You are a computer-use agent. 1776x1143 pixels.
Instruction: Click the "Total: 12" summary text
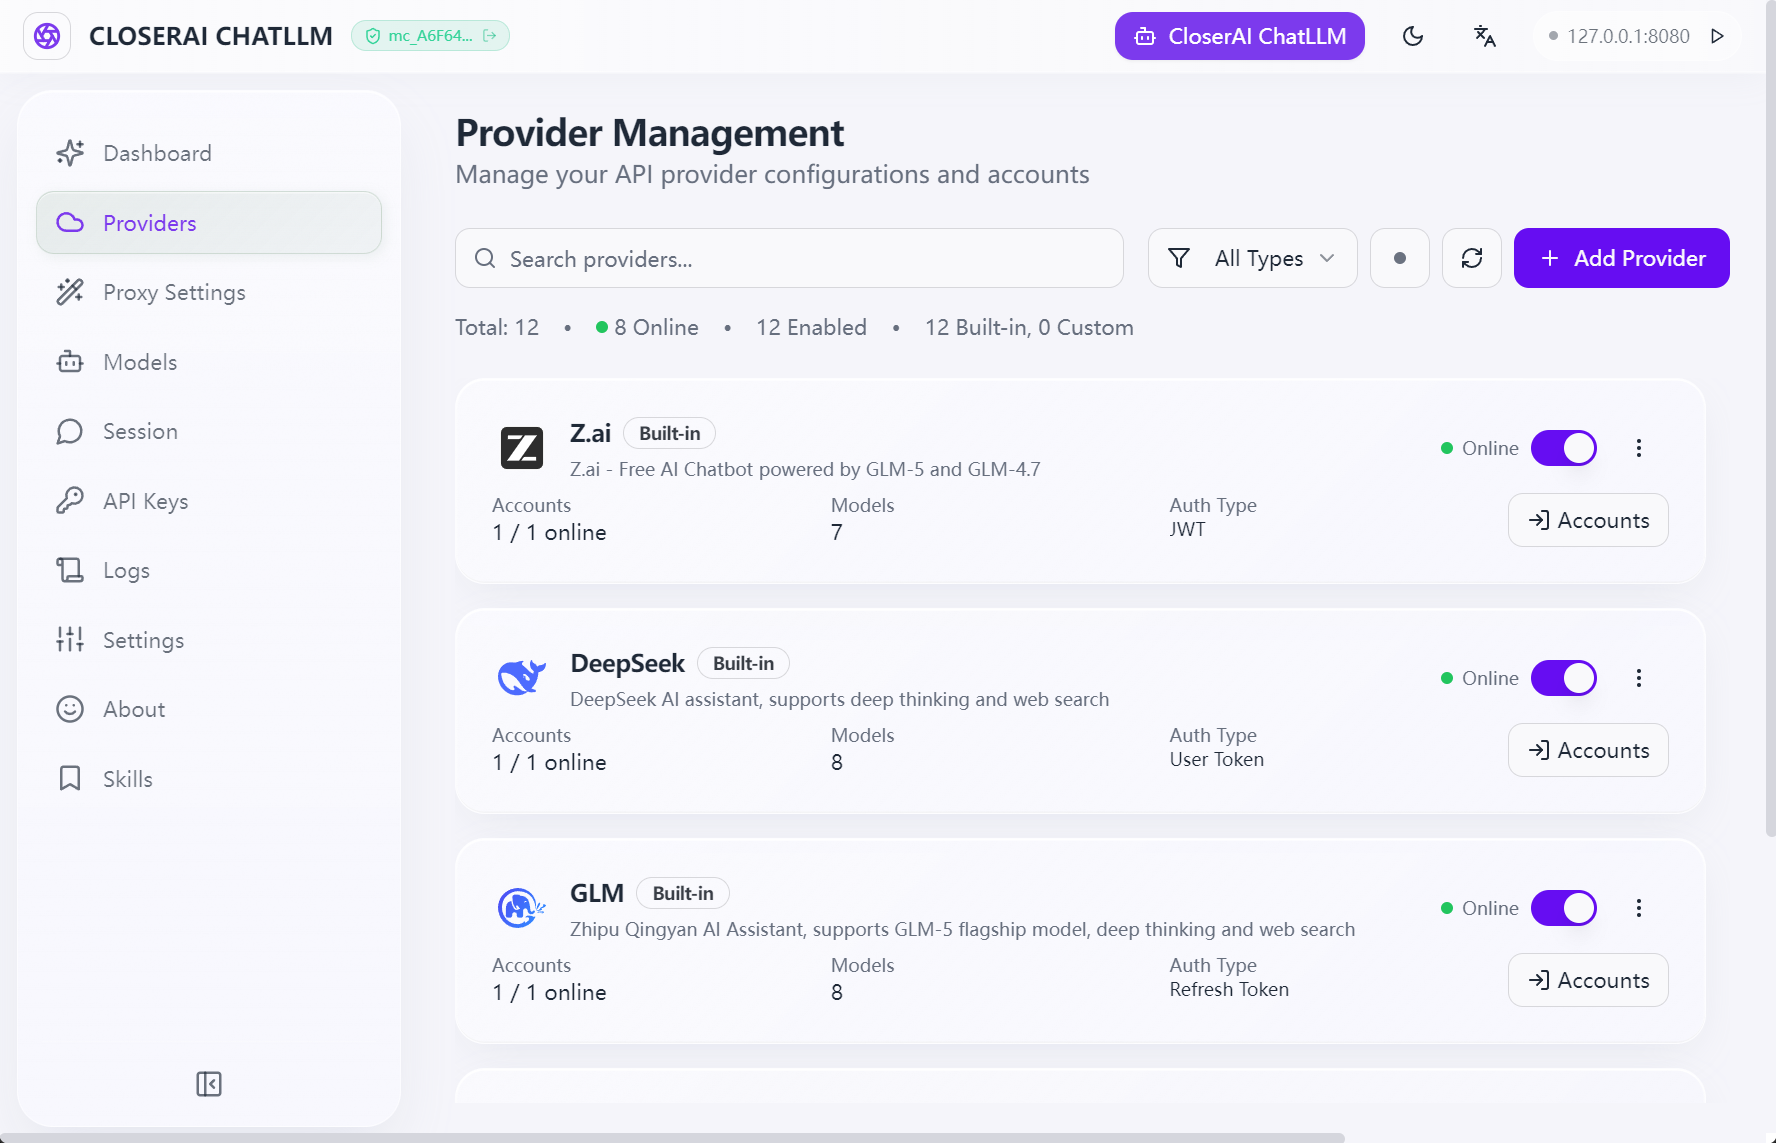tap(497, 327)
